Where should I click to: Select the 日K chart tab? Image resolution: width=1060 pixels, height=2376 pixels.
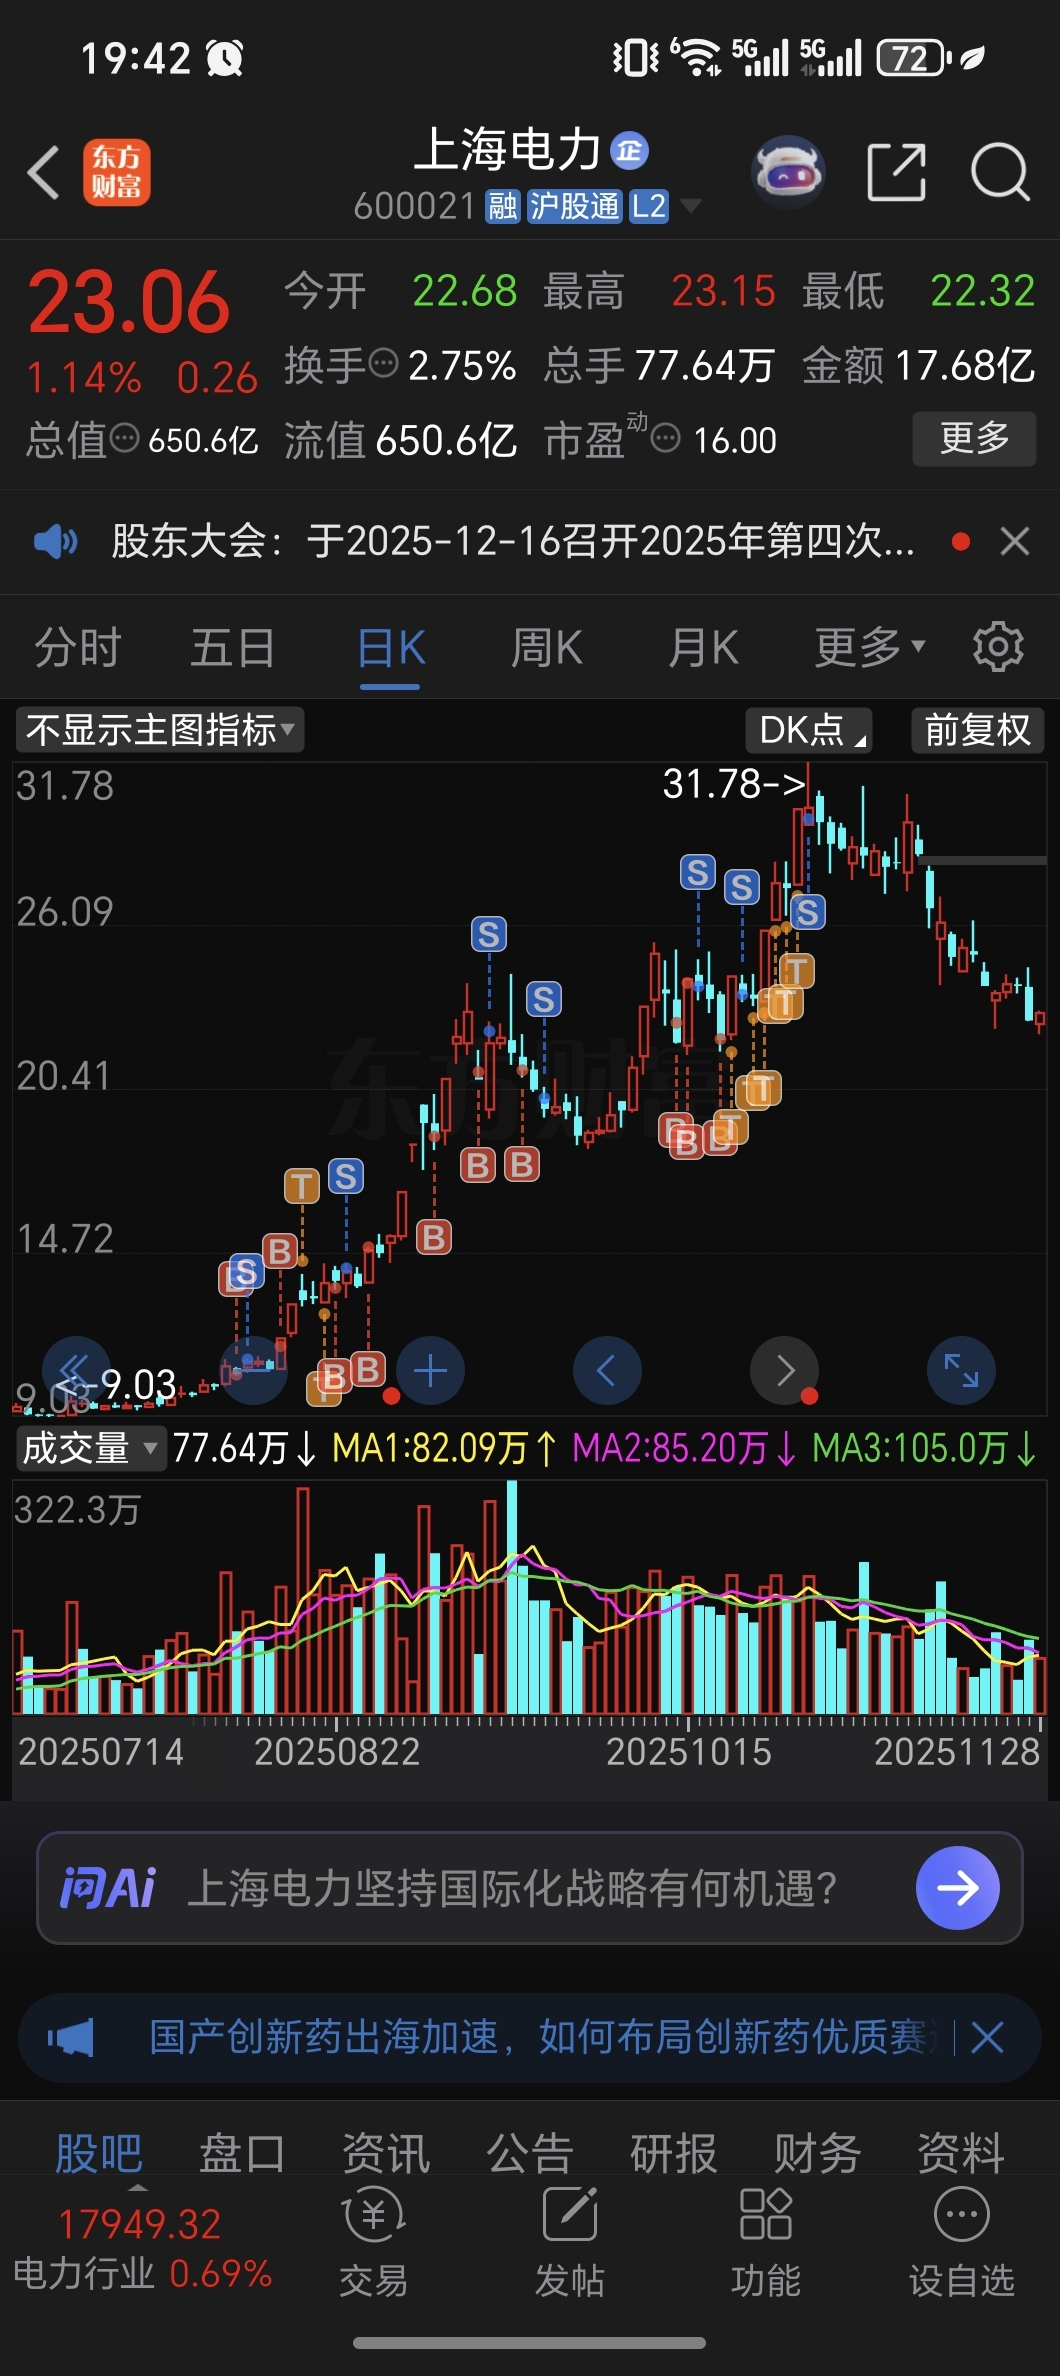point(391,648)
